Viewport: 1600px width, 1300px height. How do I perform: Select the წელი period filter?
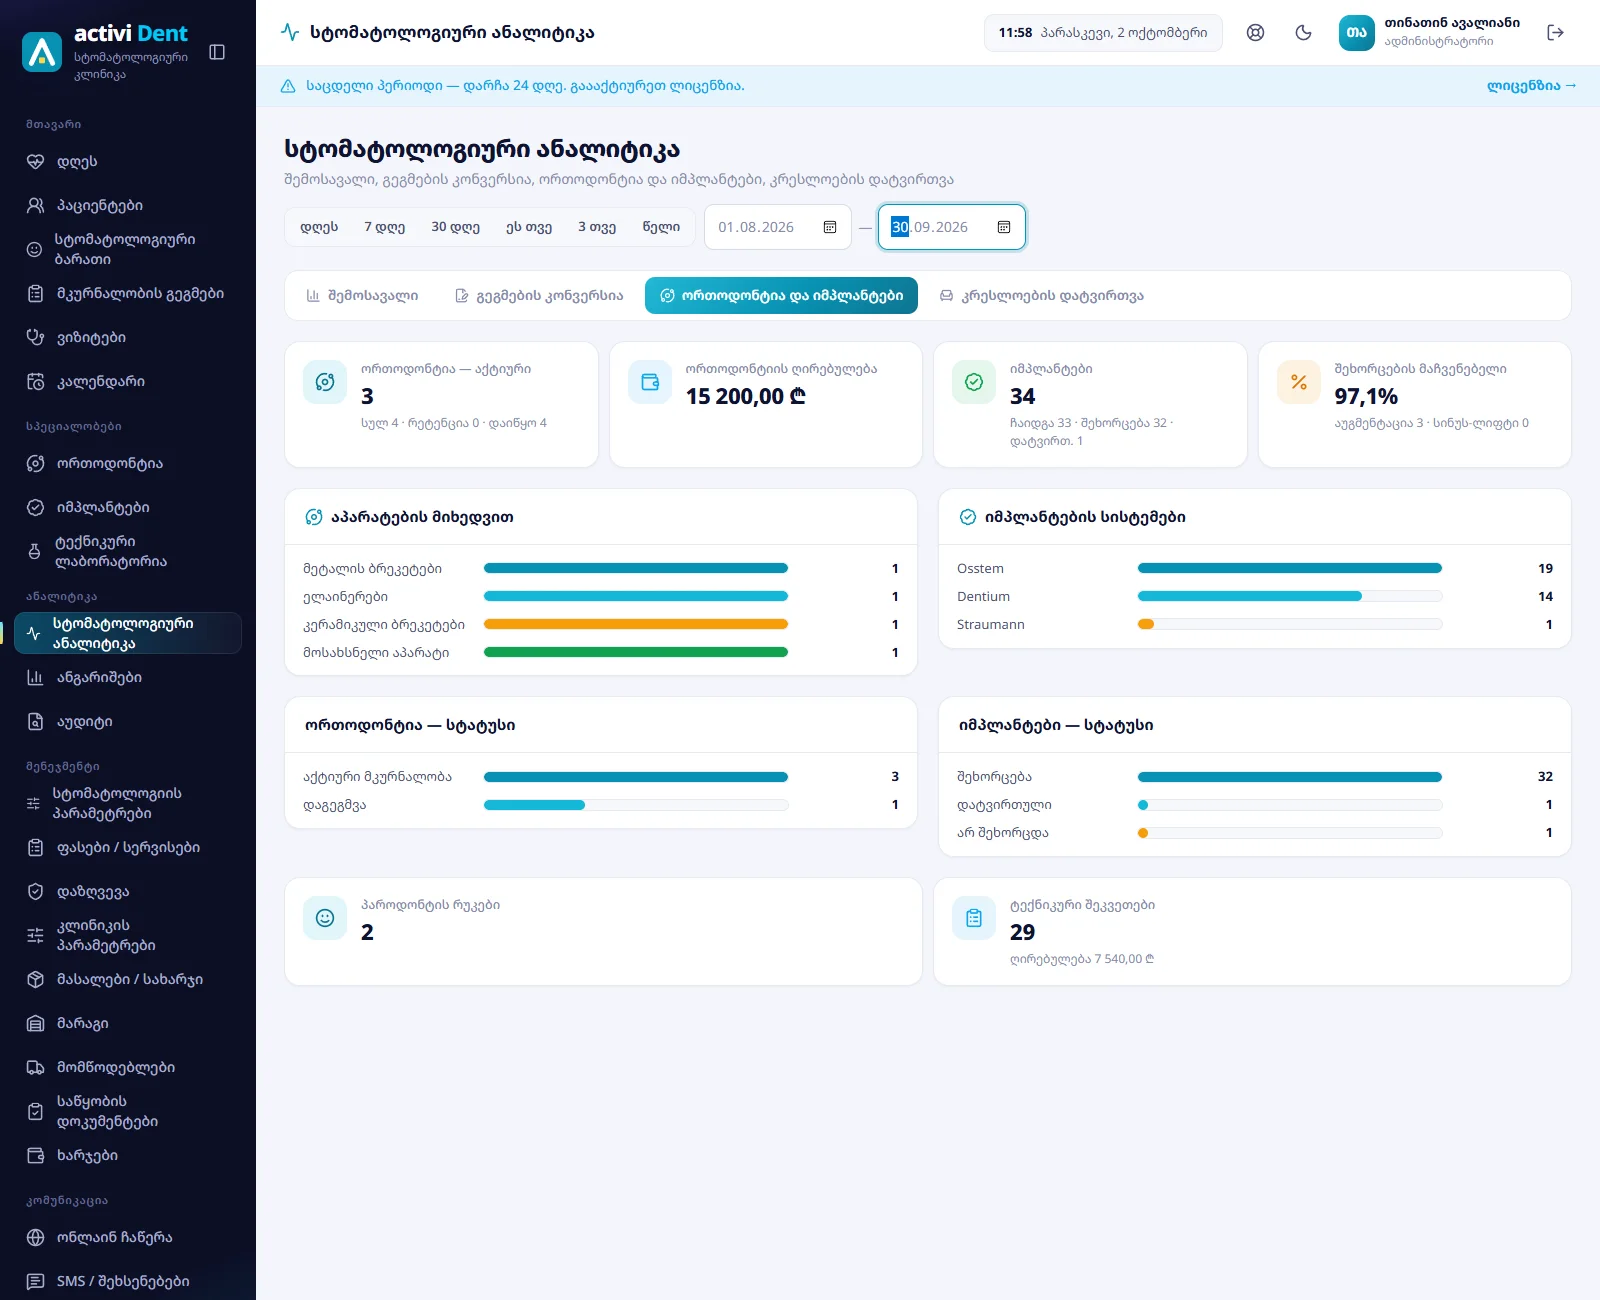661,227
